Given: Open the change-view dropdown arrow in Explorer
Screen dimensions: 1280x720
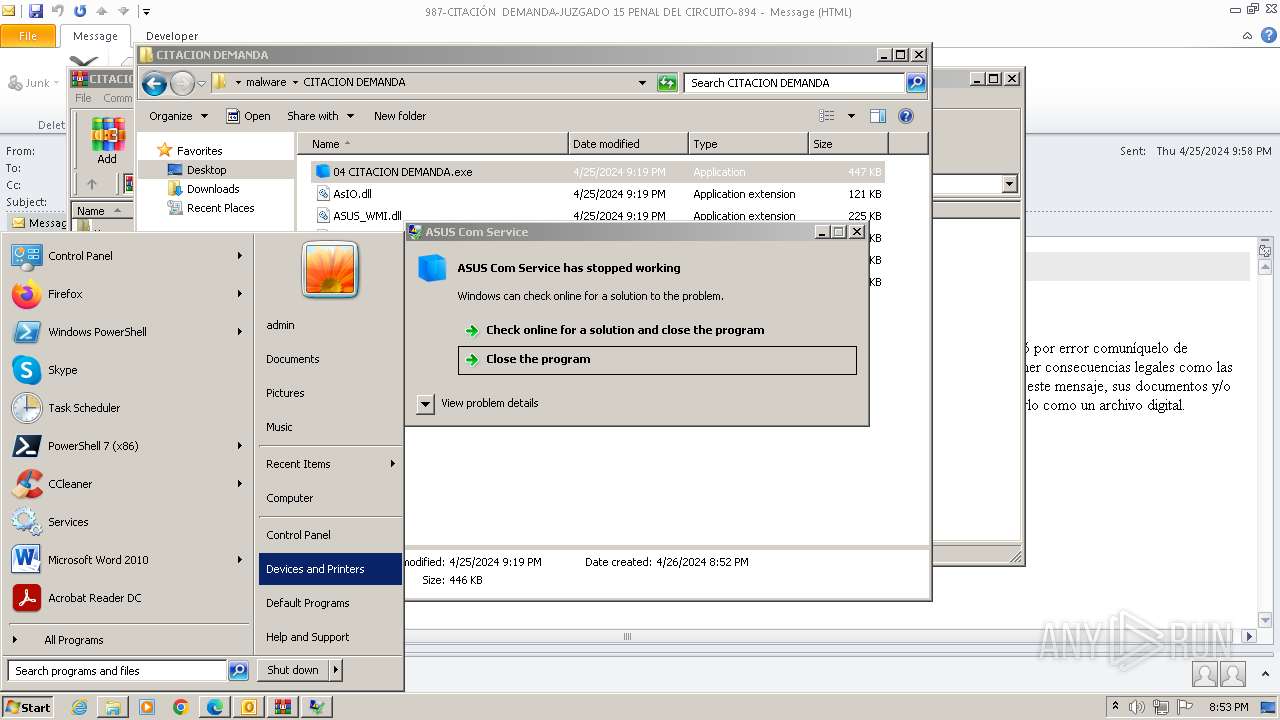Looking at the screenshot, I should pos(851,116).
